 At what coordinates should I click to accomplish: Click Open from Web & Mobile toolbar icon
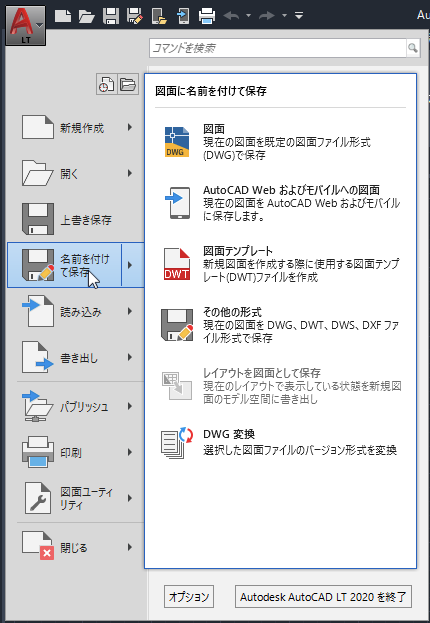pos(159,16)
